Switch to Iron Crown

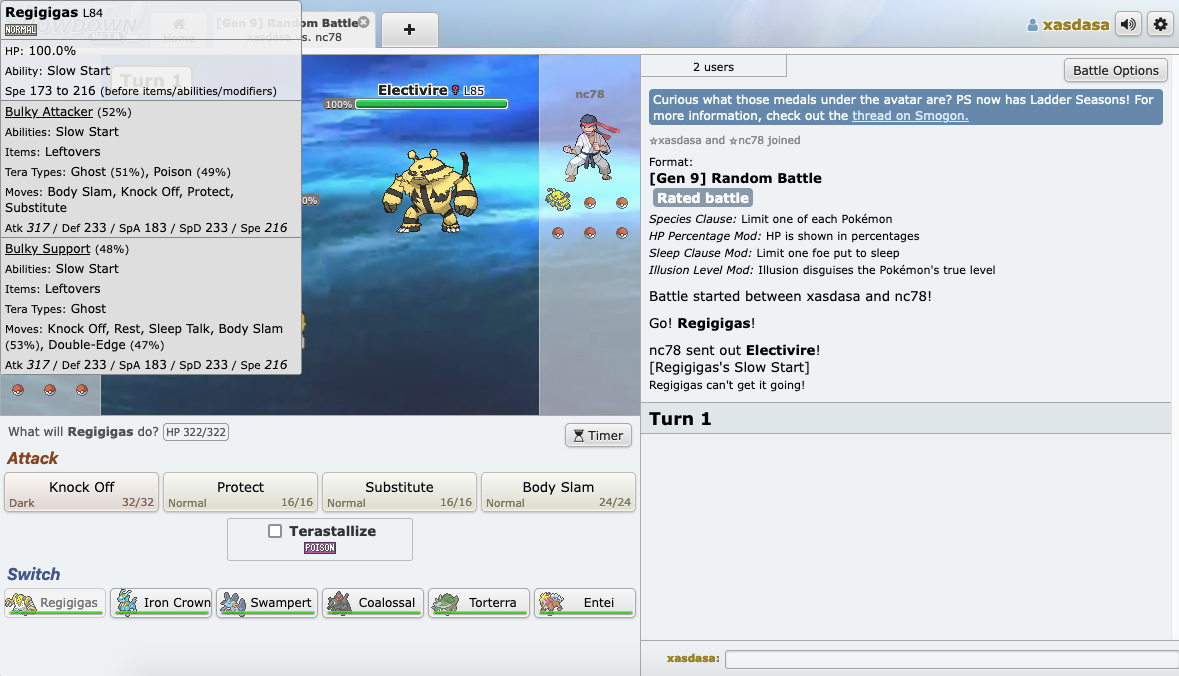tap(161, 603)
